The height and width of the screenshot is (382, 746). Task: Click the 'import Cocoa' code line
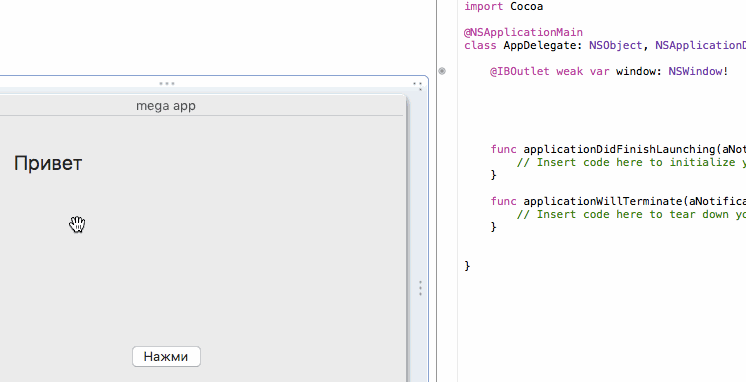point(503,7)
